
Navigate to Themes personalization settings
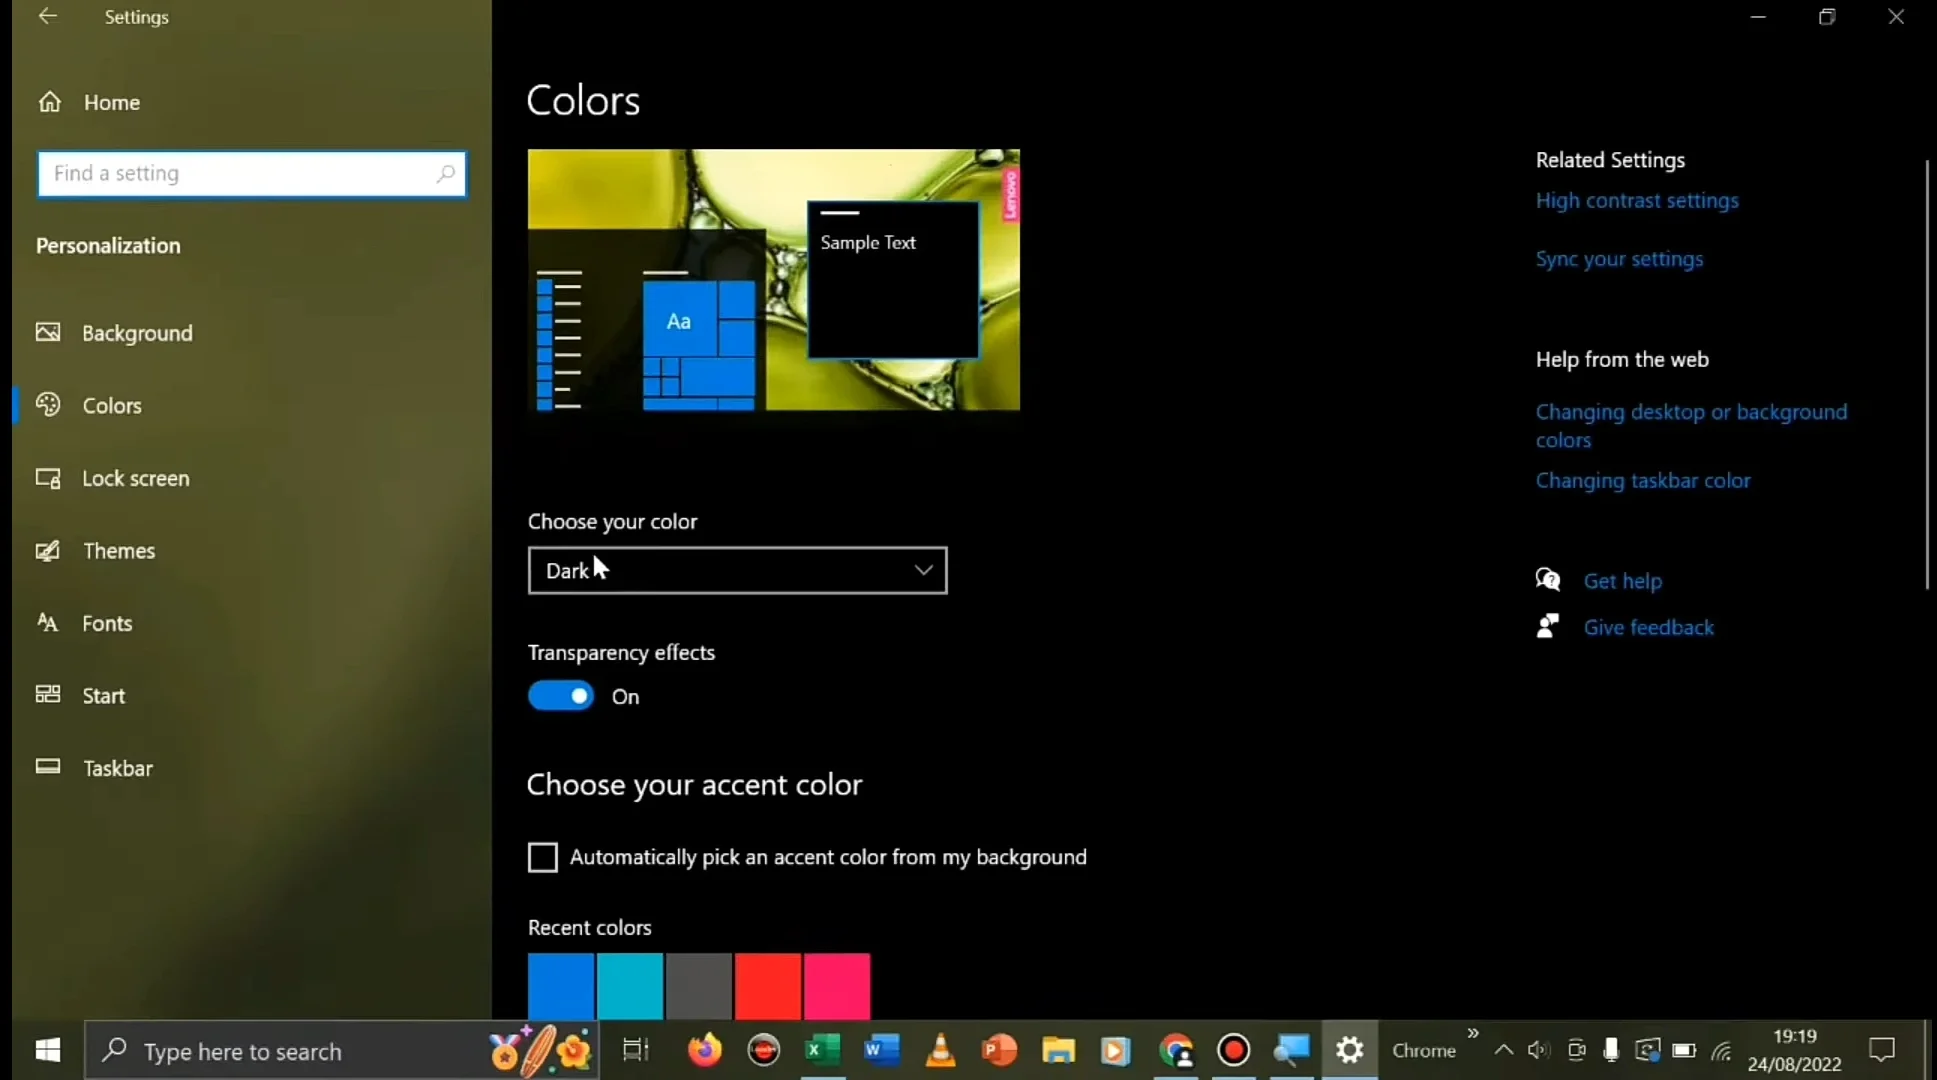click(118, 549)
